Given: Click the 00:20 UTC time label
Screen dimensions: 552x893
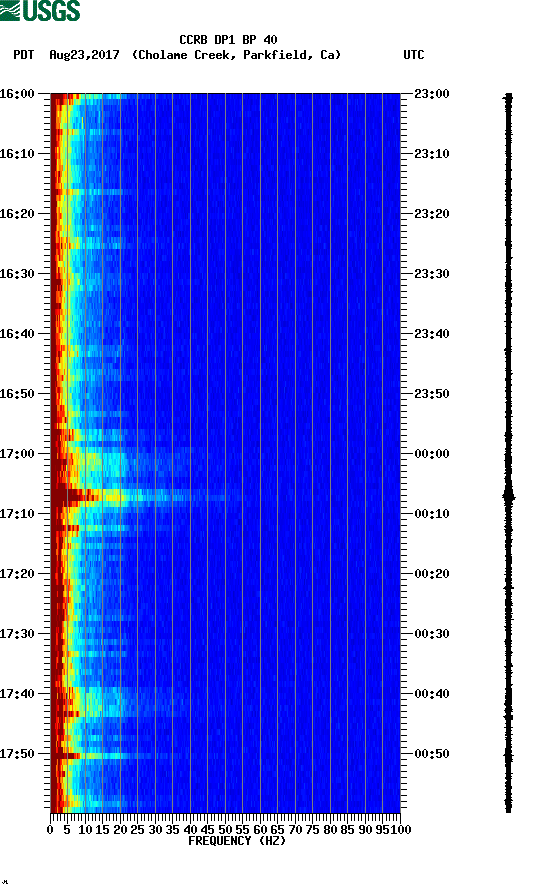Looking at the screenshot, I should (x=432, y=574).
